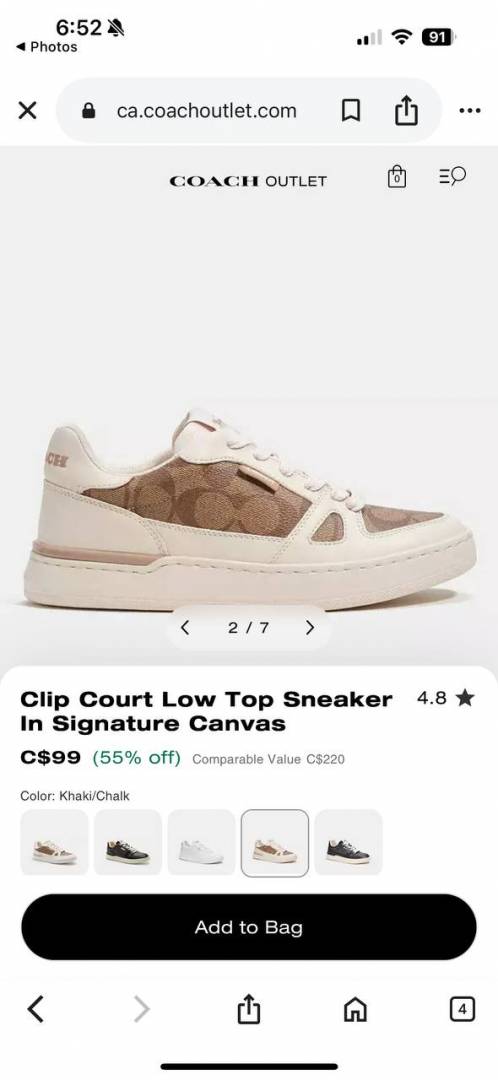This screenshot has height=1080, width=498.
Task: Close the in-app browser with X
Action: tap(27, 110)
